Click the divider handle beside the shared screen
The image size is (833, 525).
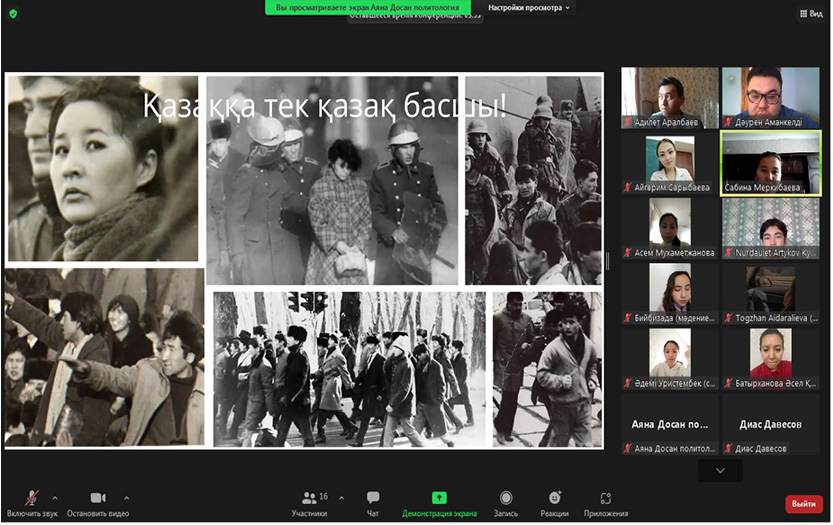pyautogui.click(x=608, y=261)
